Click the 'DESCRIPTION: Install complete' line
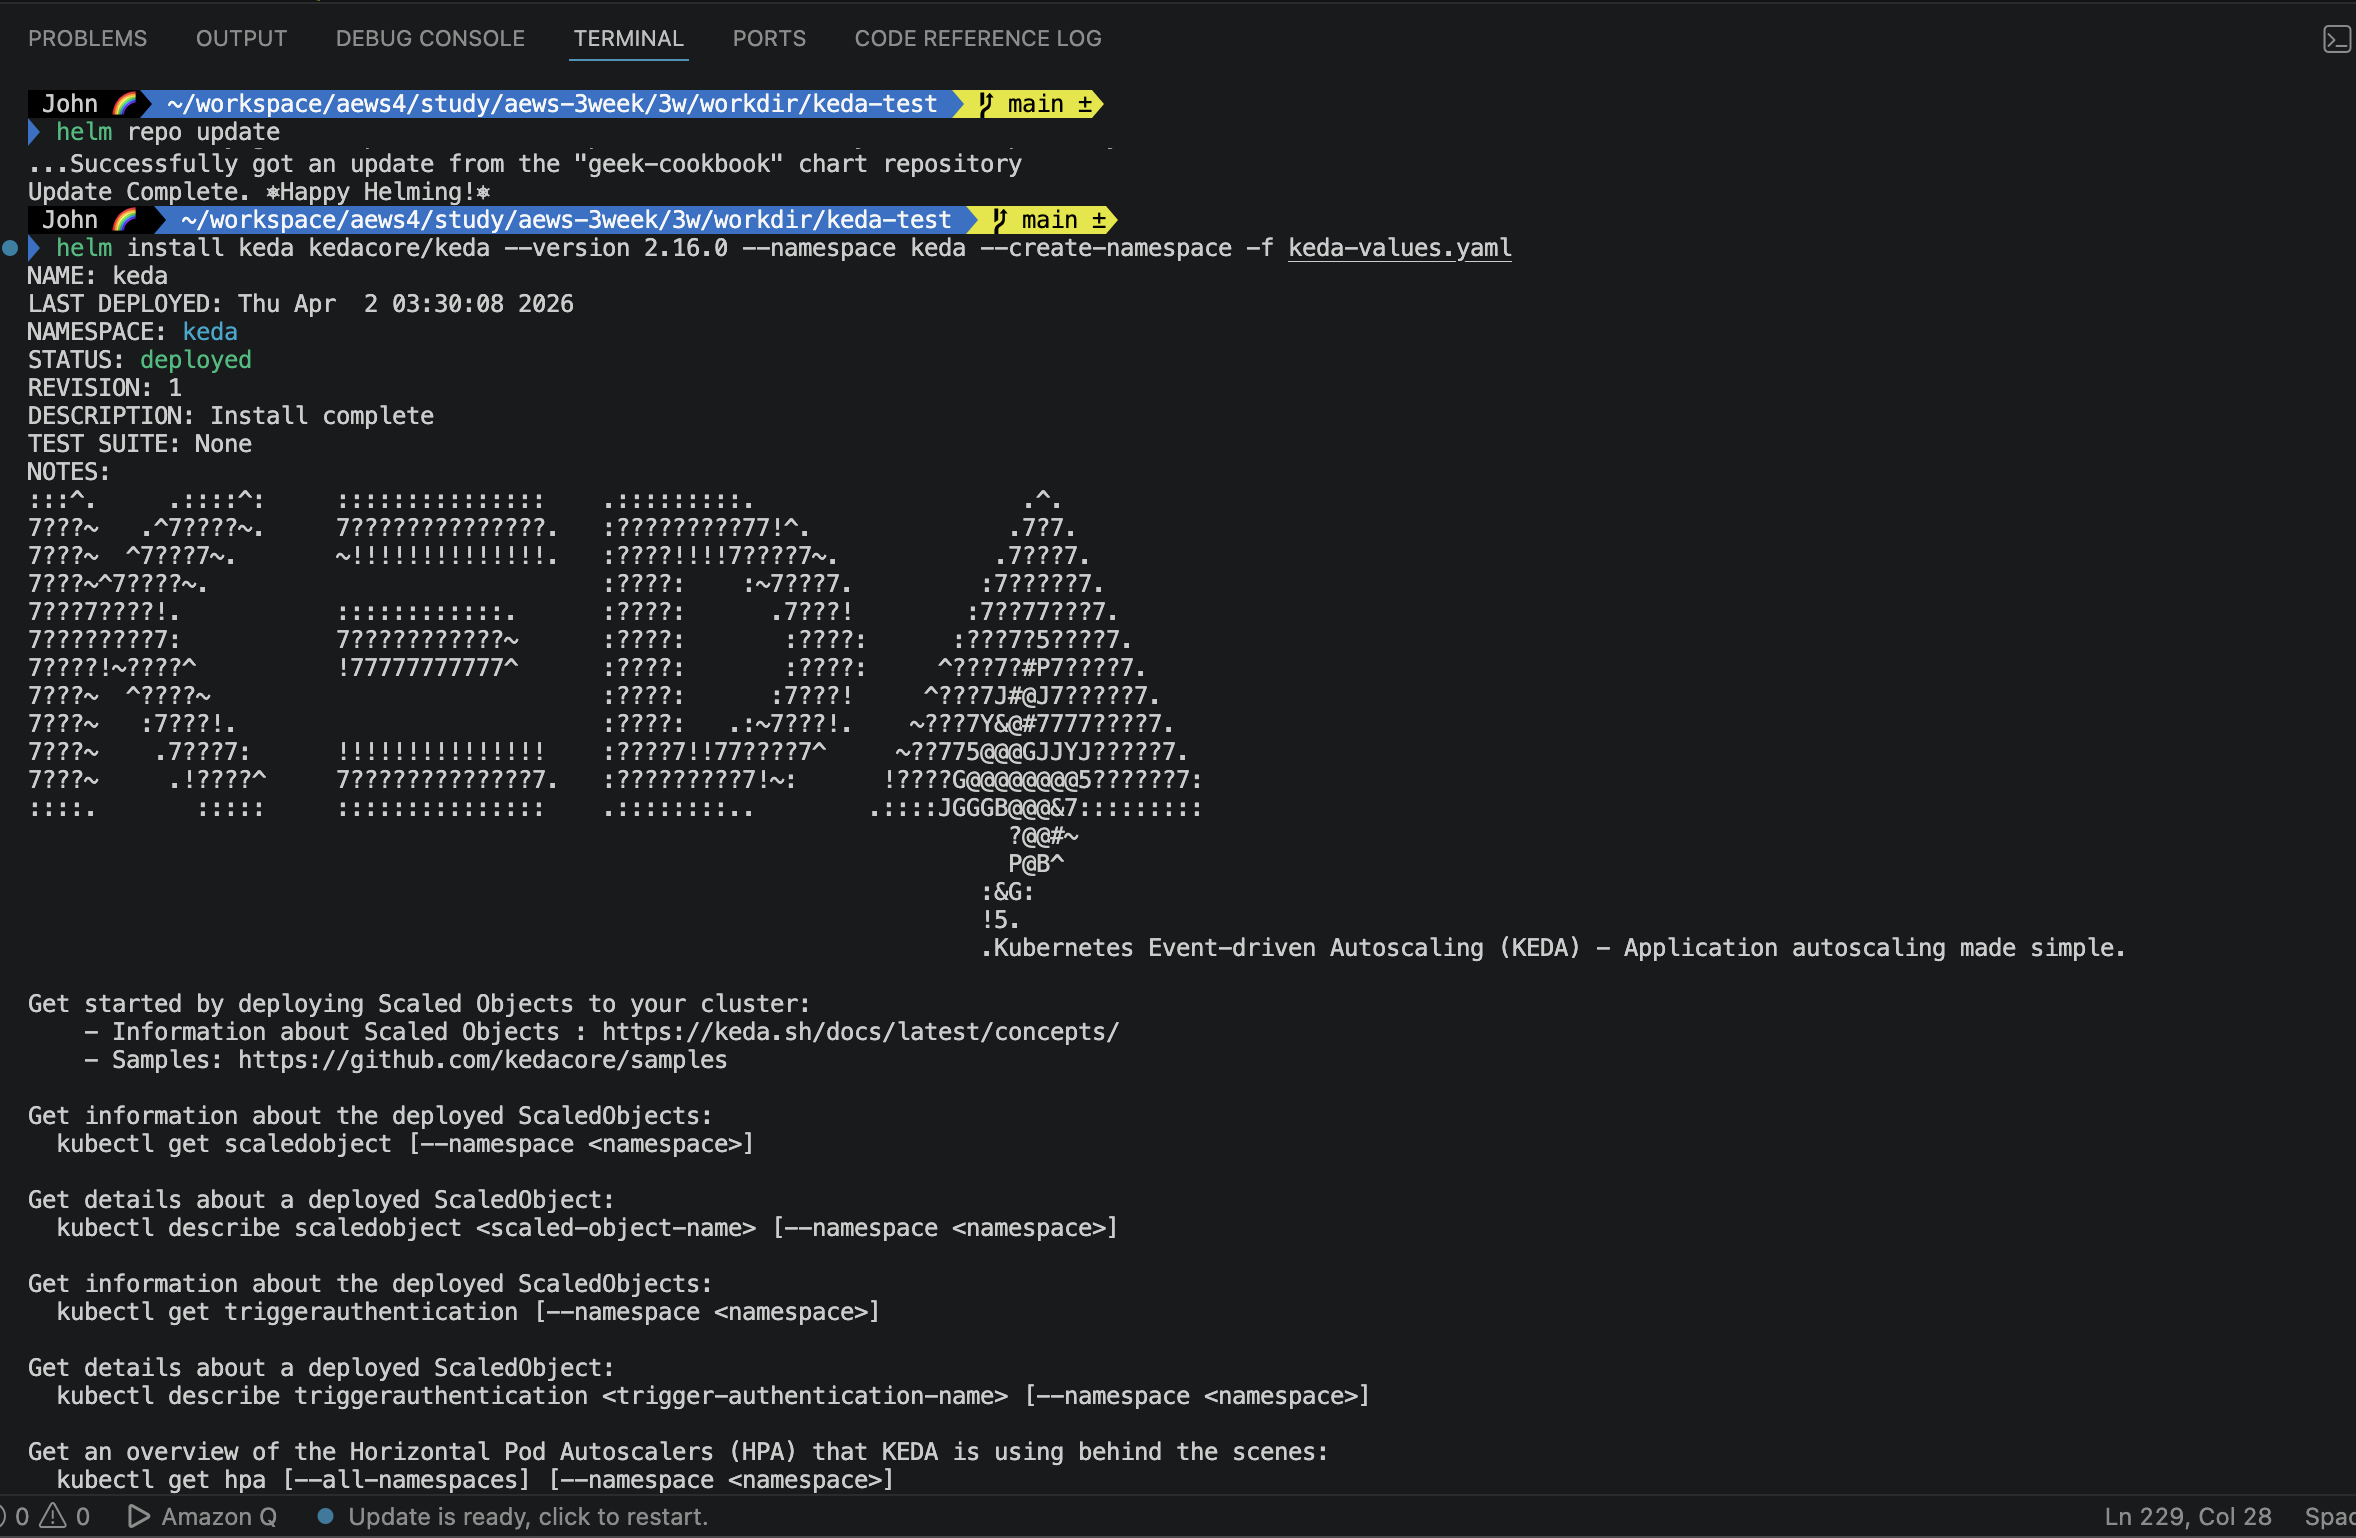The image size is (2356, 1538). 231,416
